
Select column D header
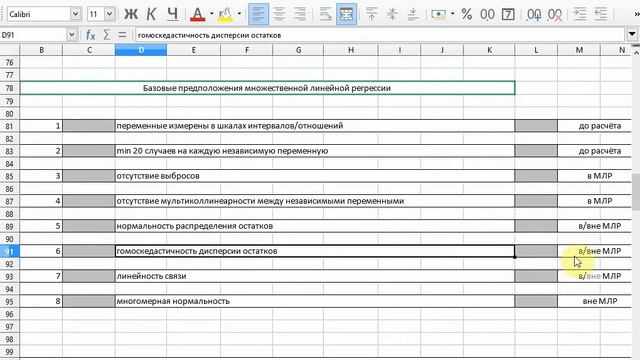tap(141, 50)
